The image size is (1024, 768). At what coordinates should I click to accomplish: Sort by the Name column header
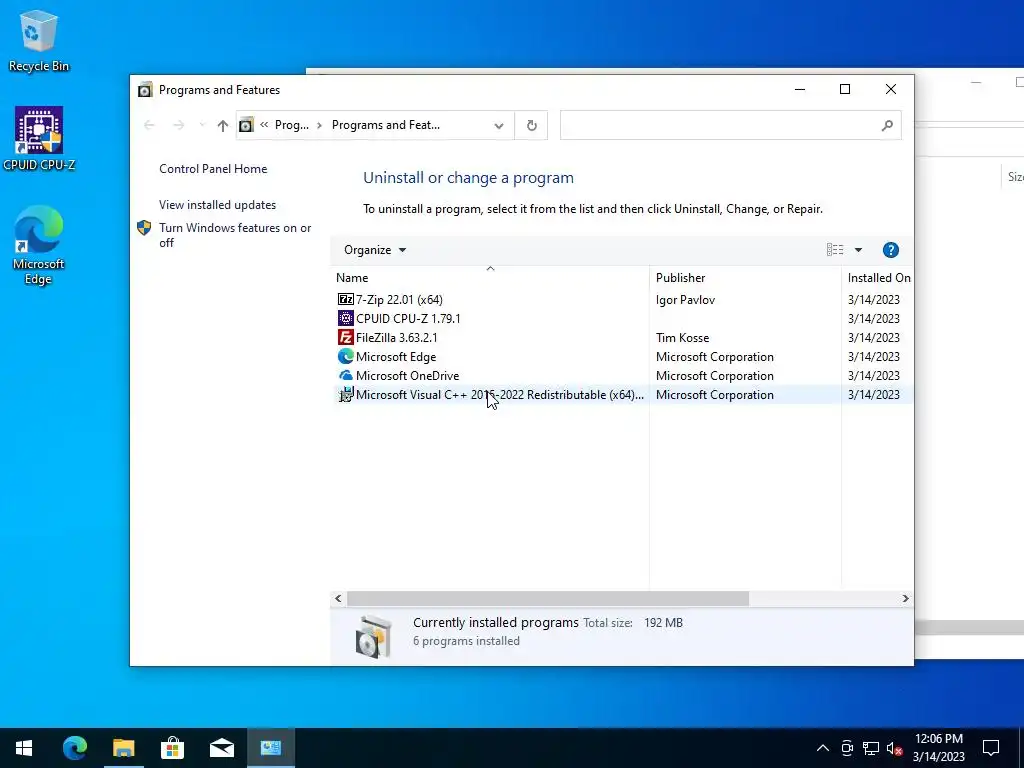352,278
